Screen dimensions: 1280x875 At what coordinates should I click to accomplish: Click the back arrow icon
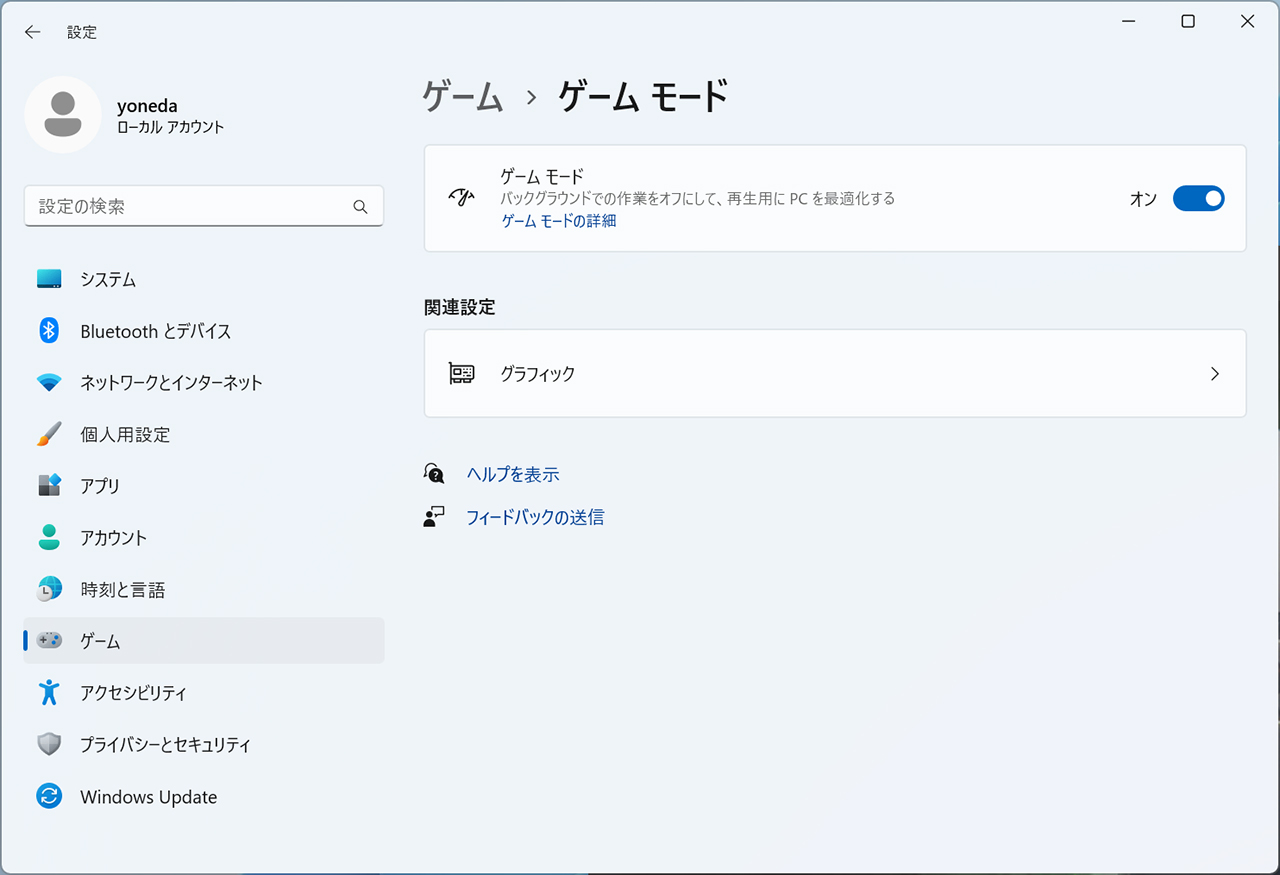33,32
